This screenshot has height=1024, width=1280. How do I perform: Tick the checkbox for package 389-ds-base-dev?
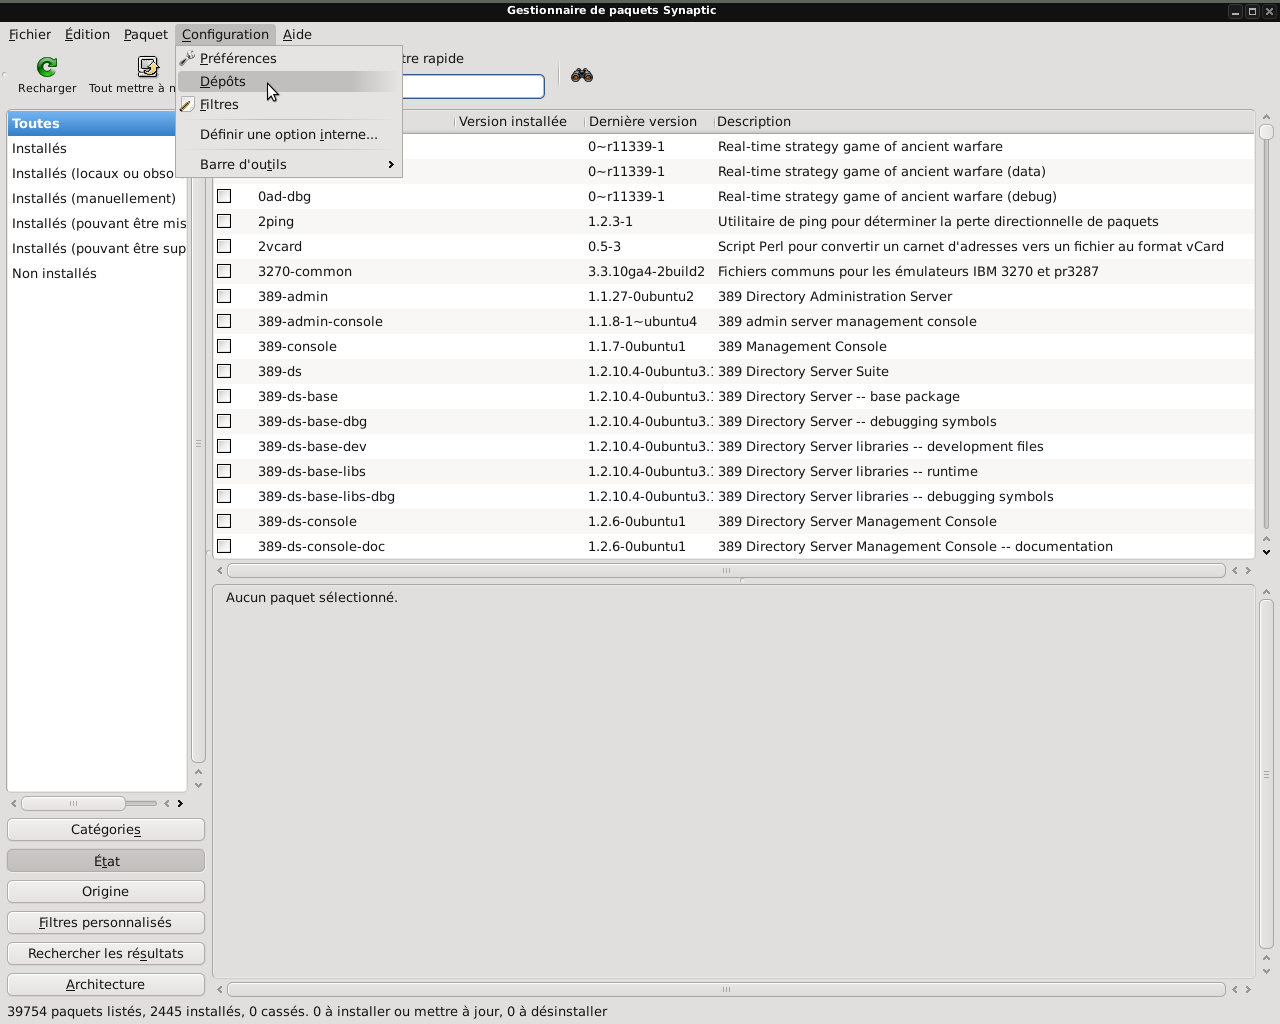click(x=224, y=446)
